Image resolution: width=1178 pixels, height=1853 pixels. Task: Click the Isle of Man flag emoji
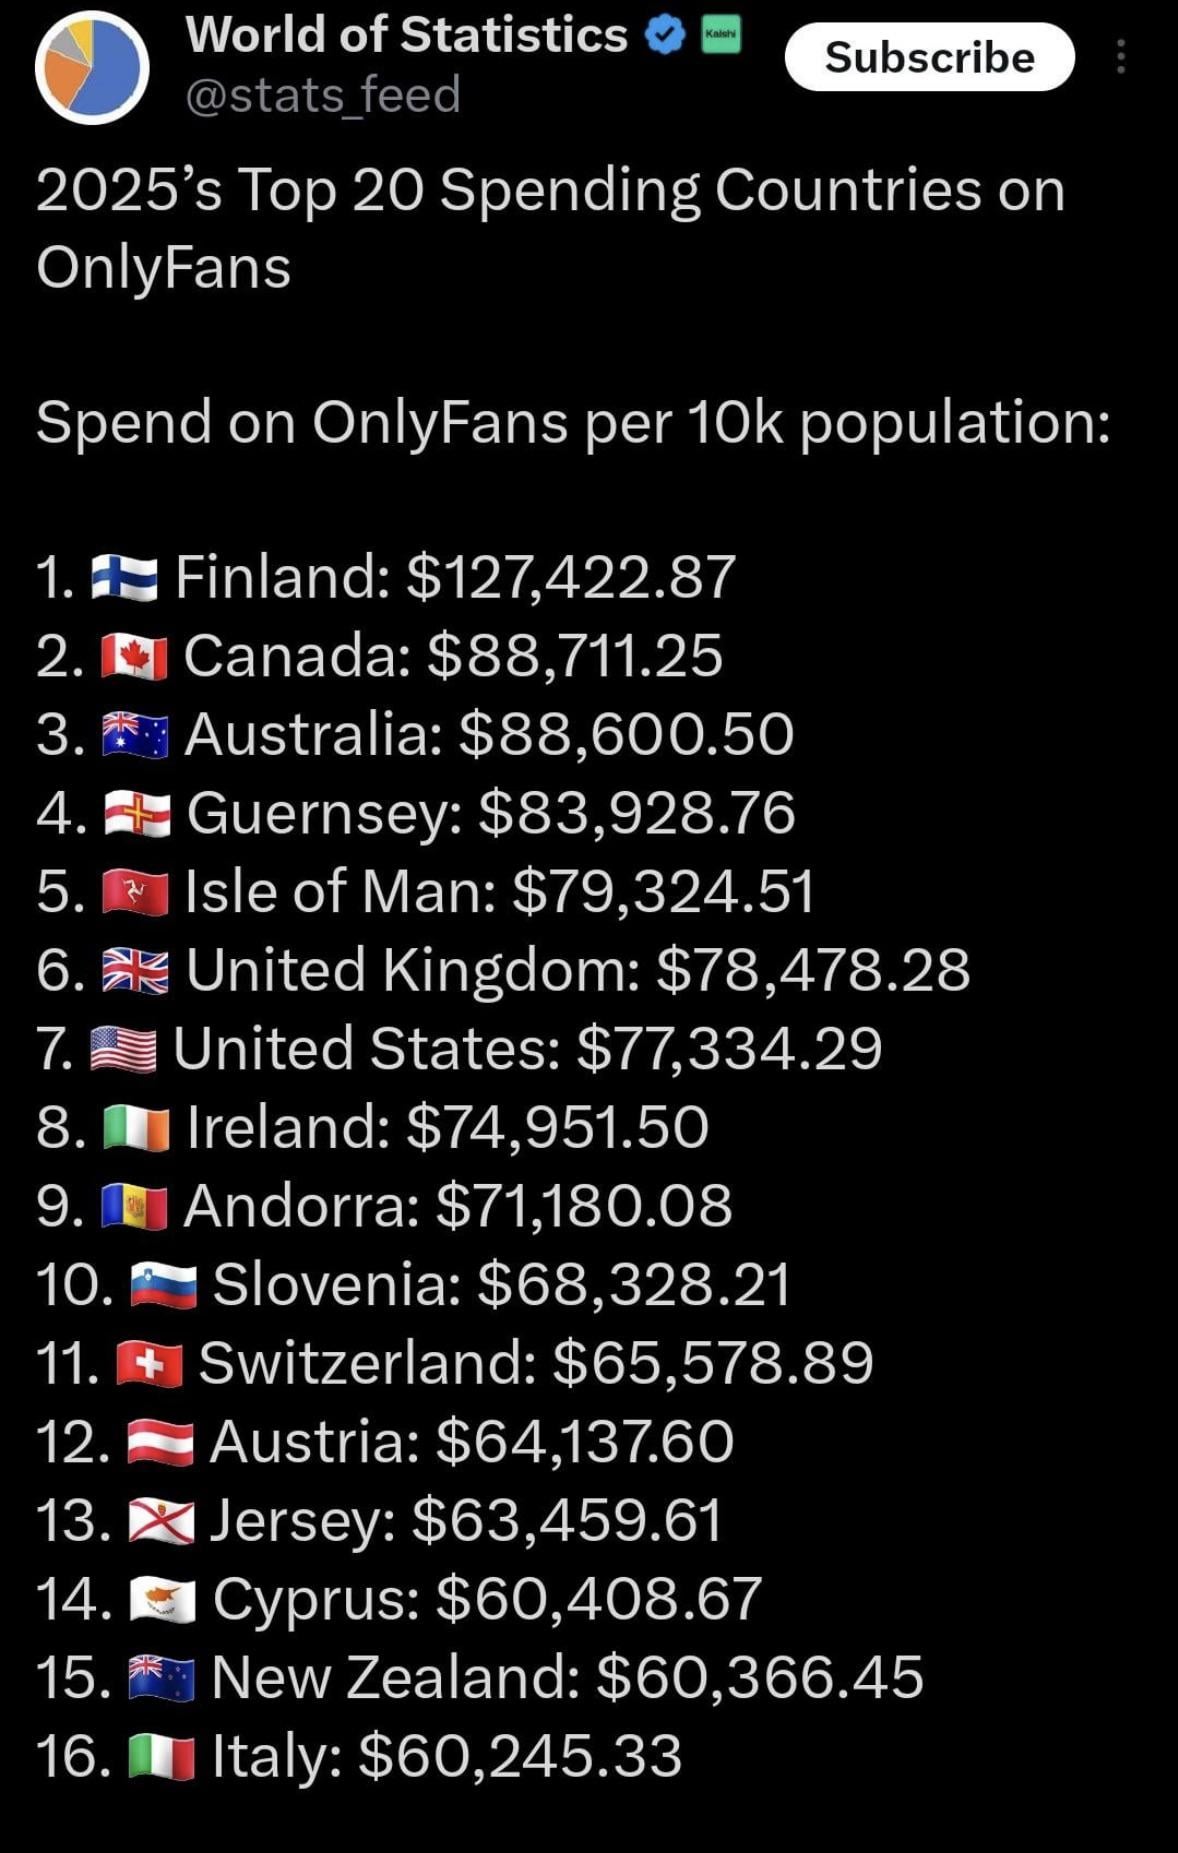135,892
